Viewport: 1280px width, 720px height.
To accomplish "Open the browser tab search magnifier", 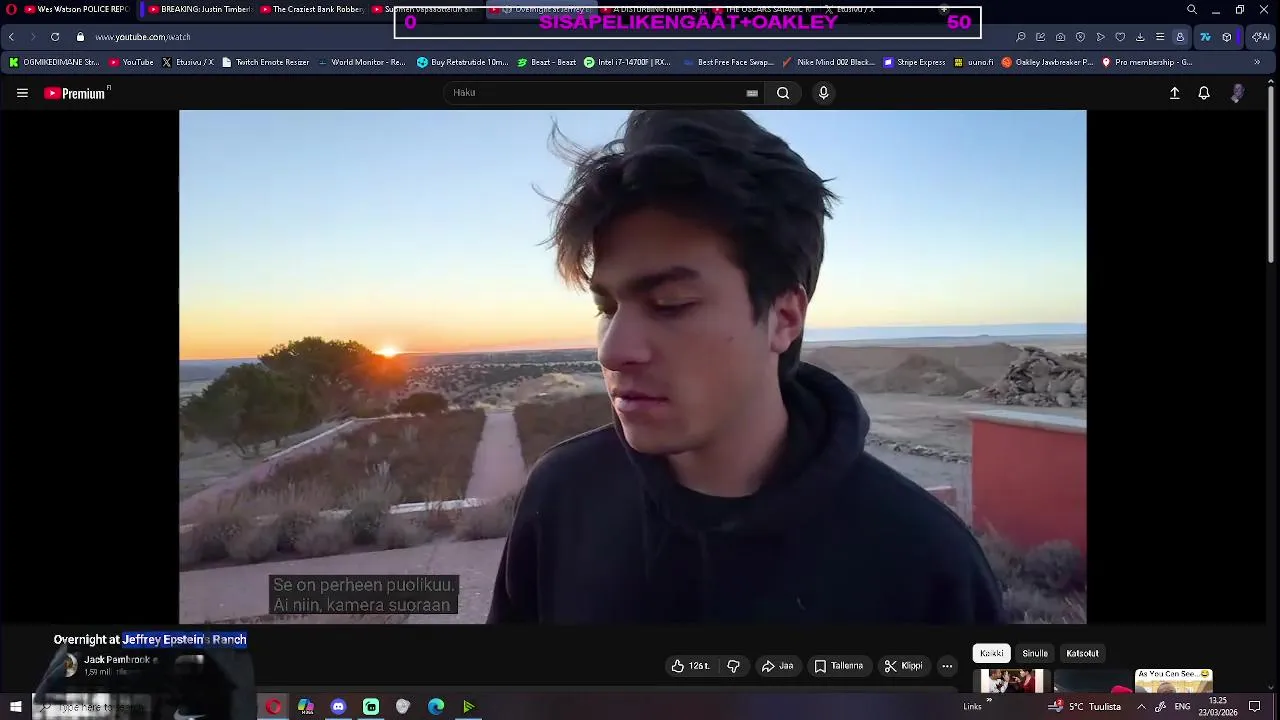I will click(x=1191, y=9).
